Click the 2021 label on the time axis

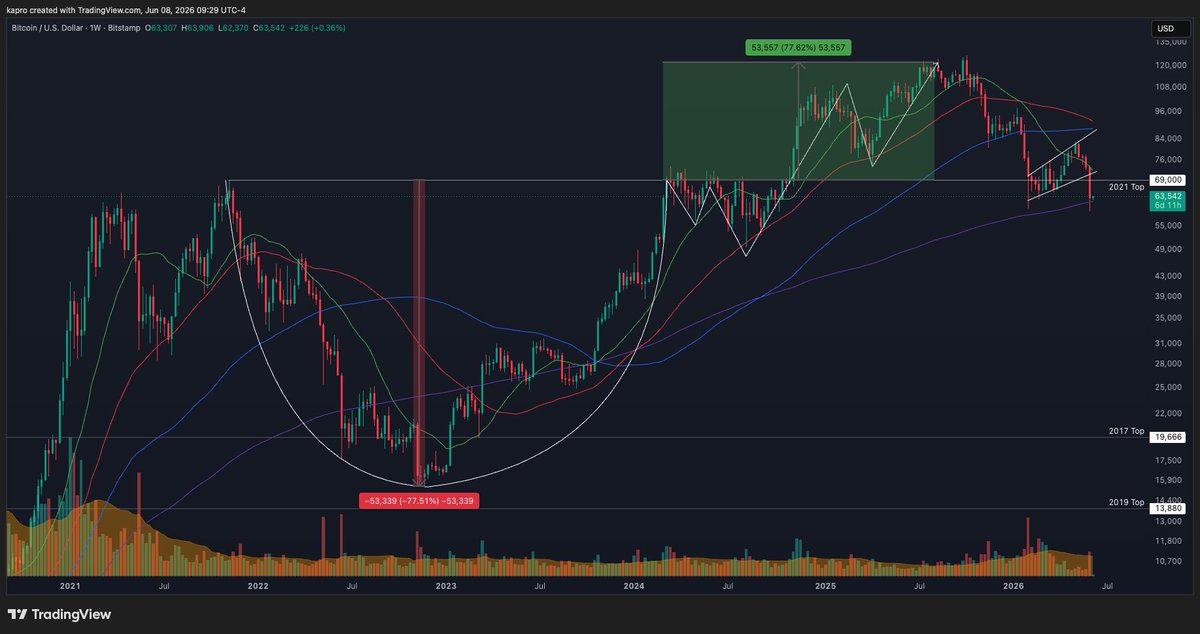[70, 586]
